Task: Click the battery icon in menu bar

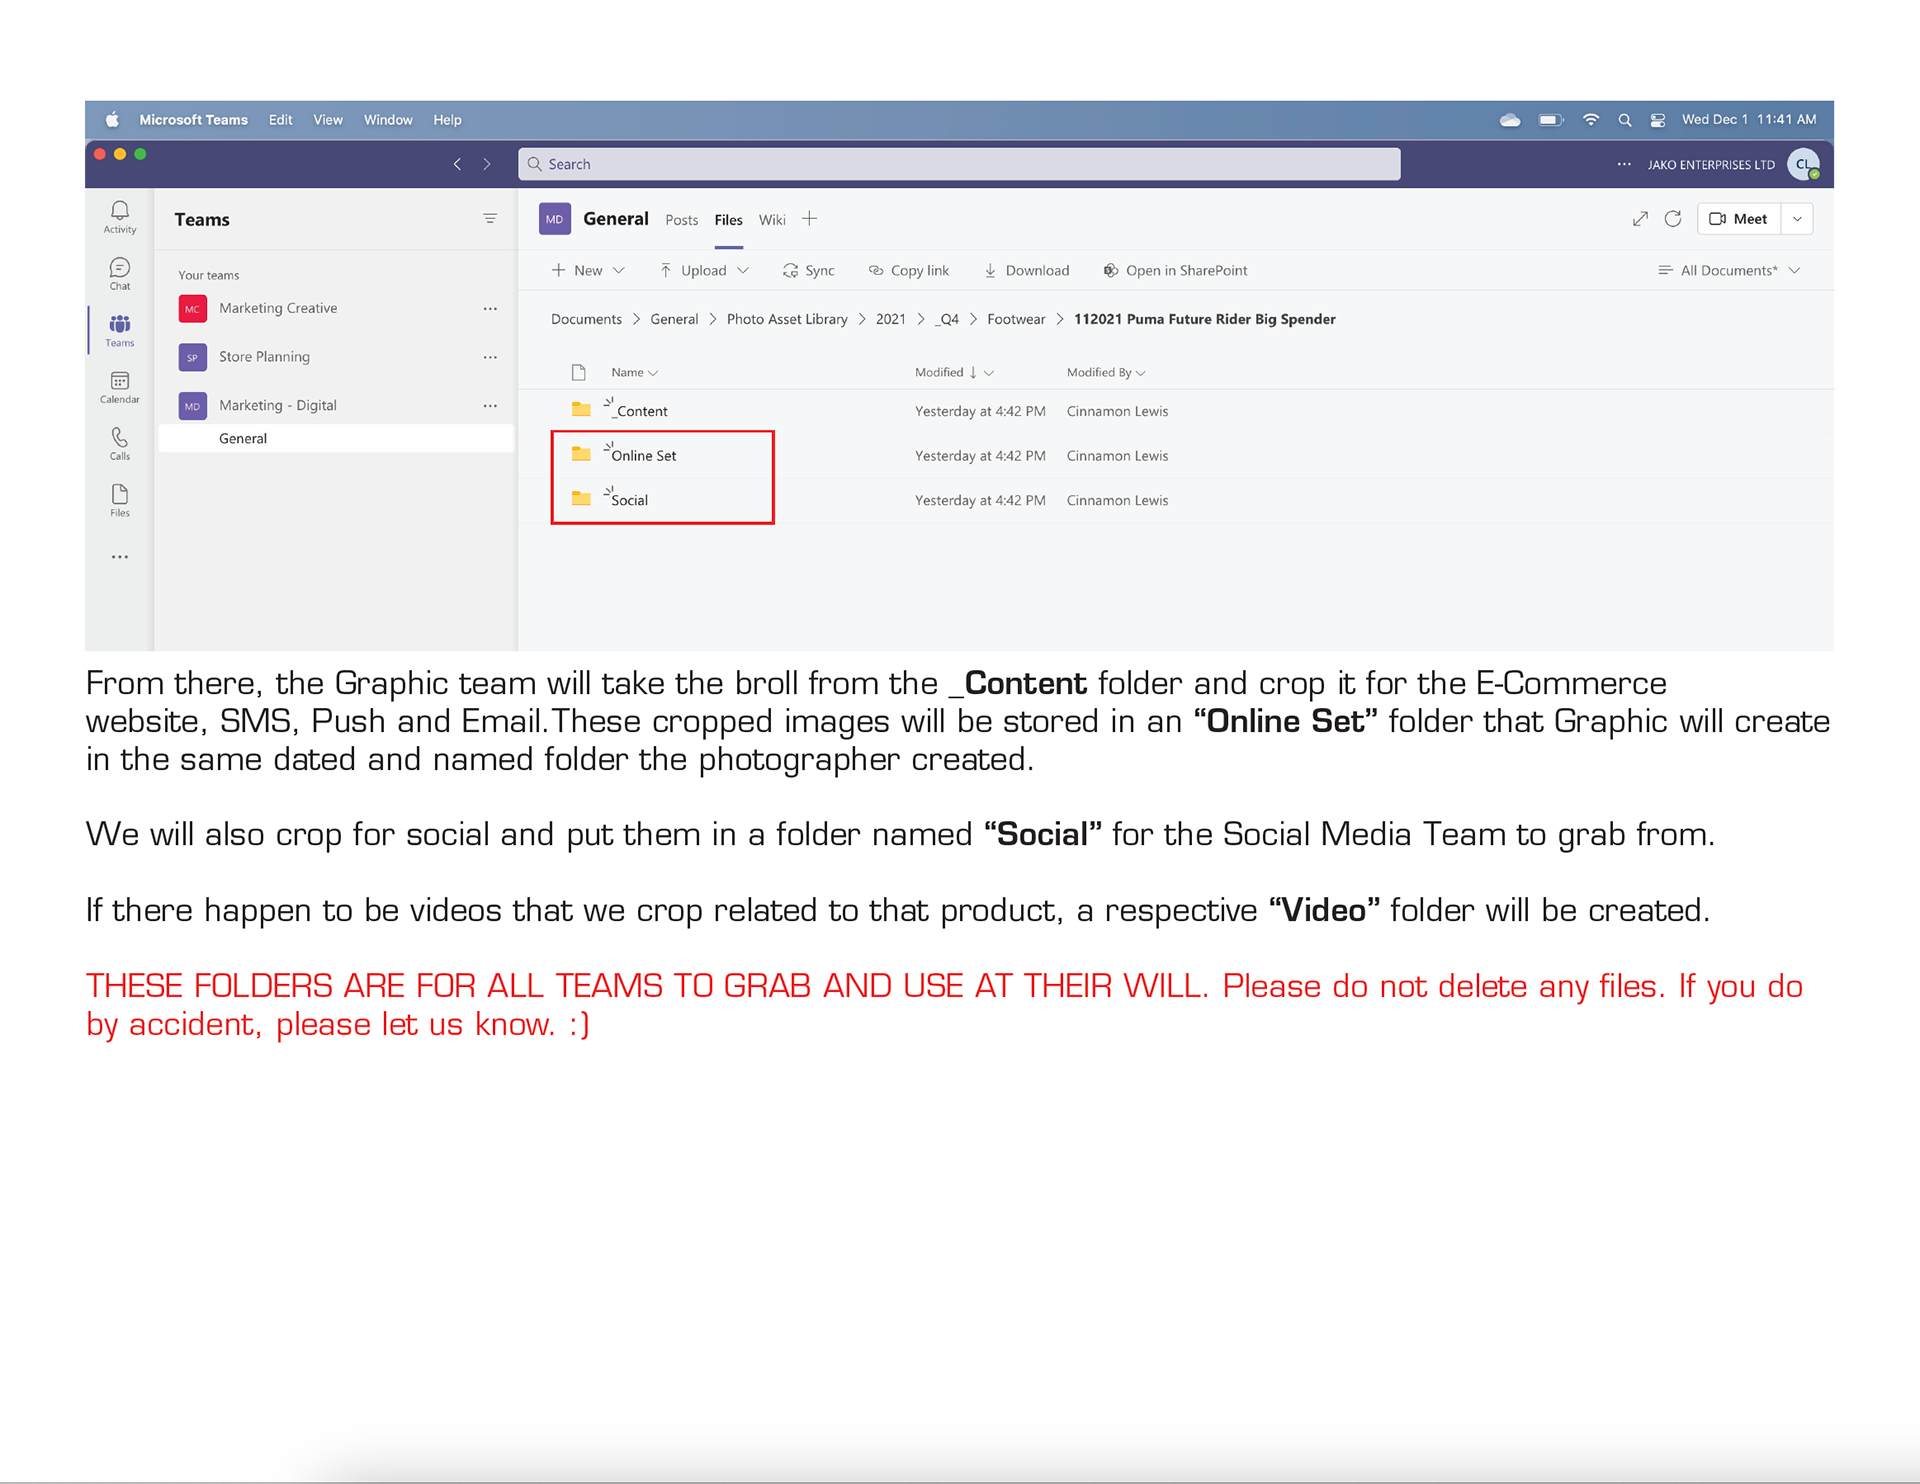Action: coord(1551,120)
